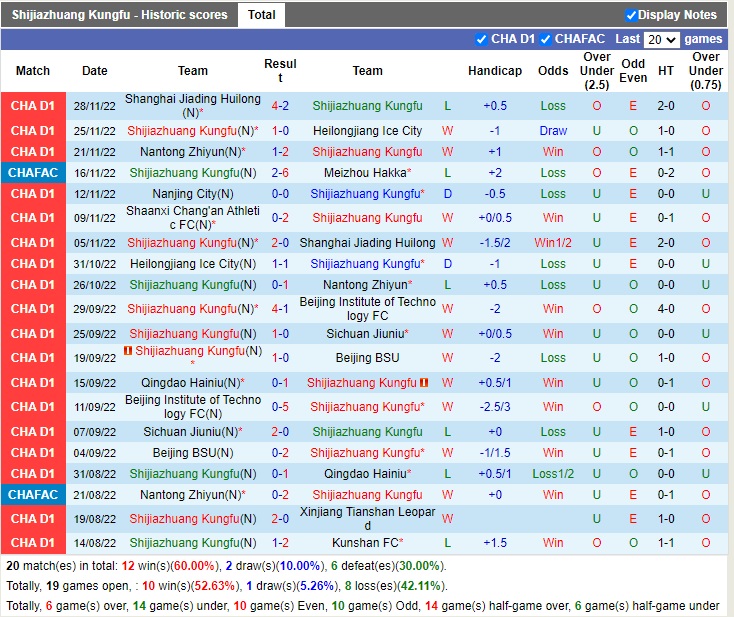Click the 4-2 result score link
Screen dimensions: 734x617
[280, 106]
